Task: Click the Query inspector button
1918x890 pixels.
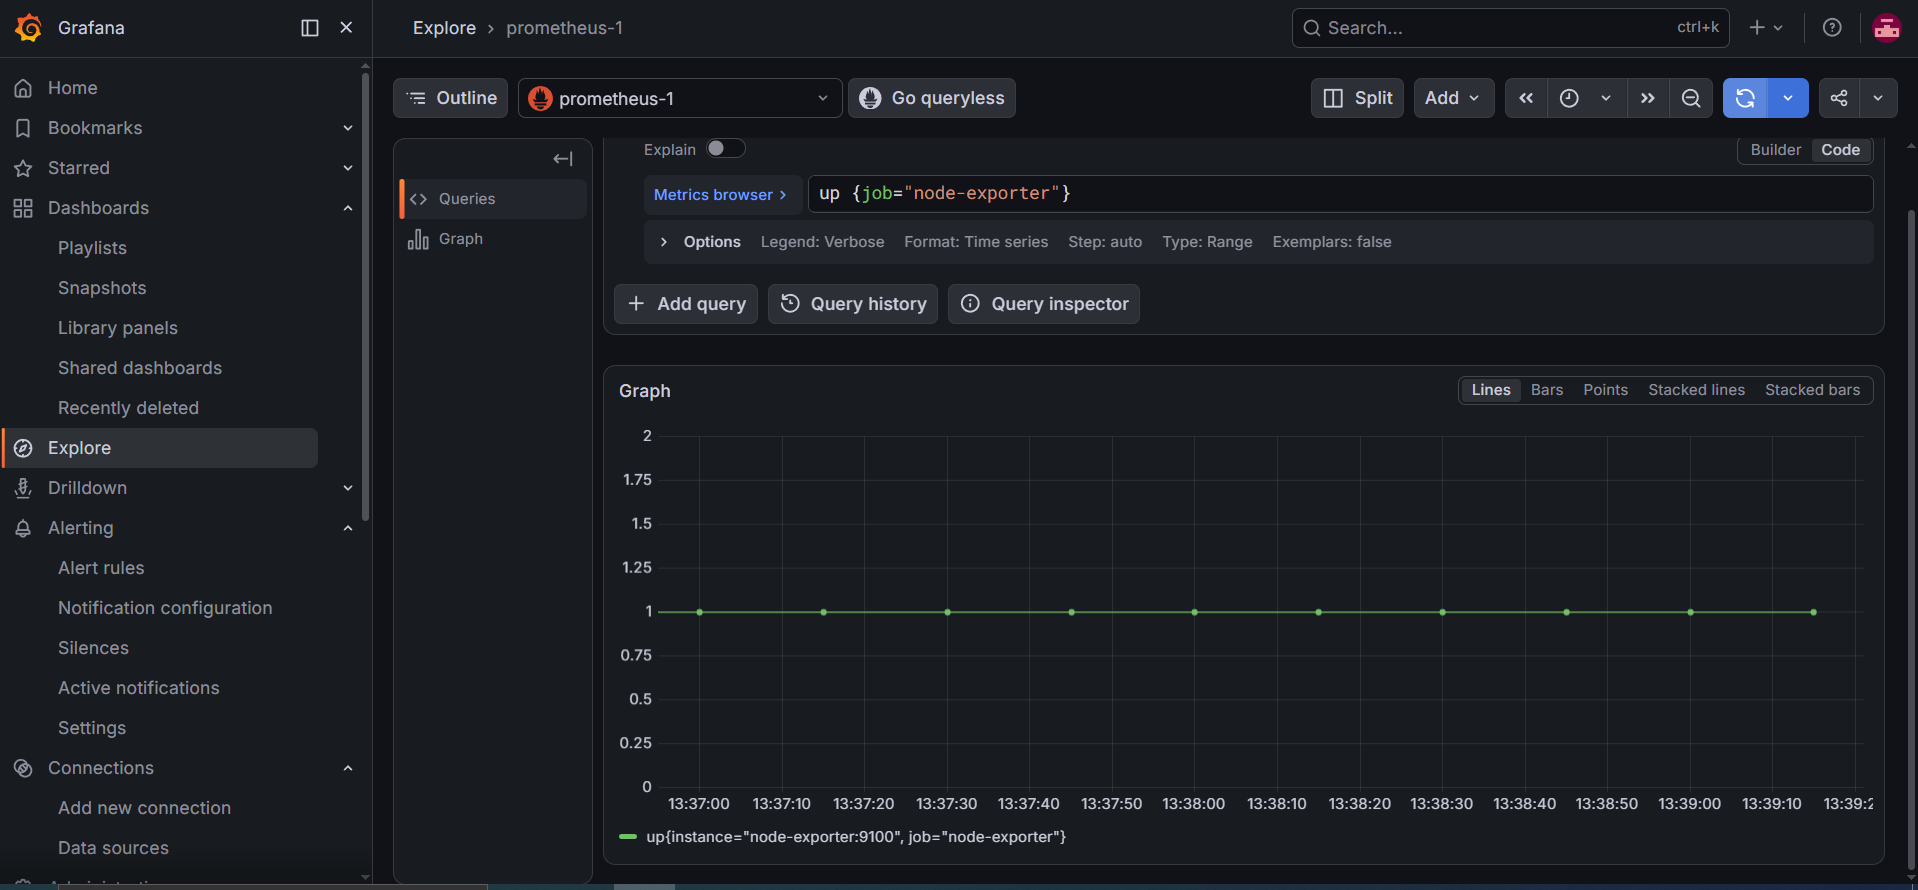Action: click(1044, 304)
